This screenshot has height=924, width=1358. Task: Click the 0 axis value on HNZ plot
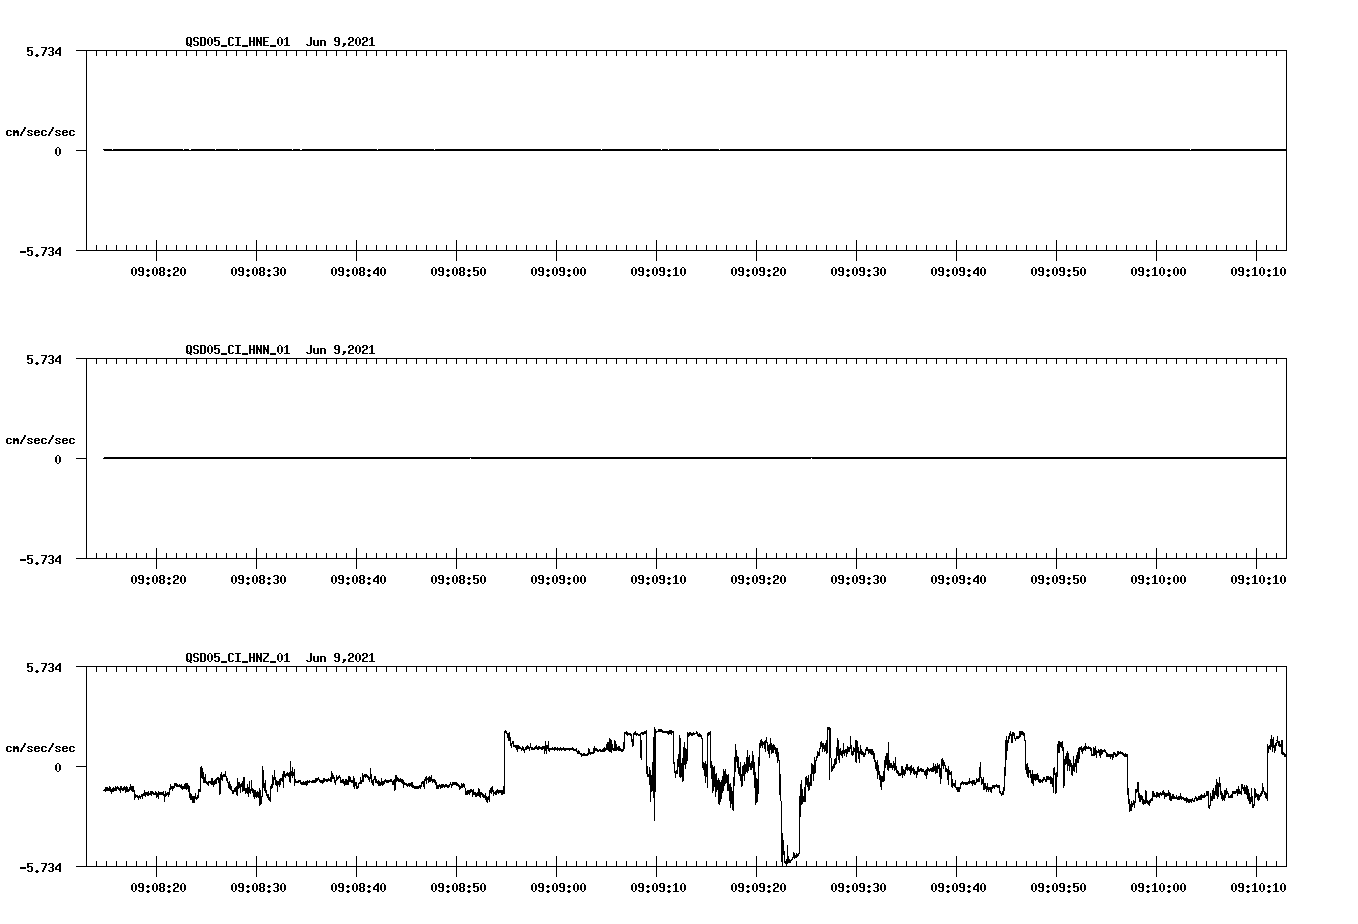tap(58, 767)
